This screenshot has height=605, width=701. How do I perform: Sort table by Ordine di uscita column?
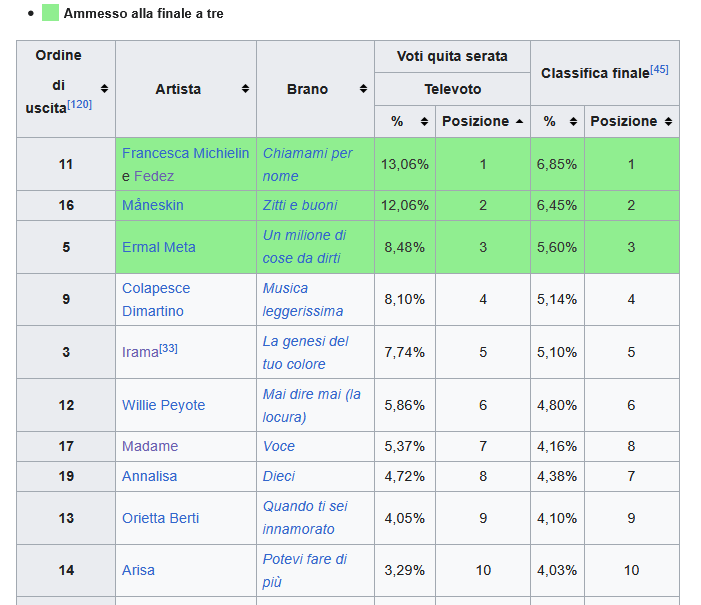tap(104, 89)
